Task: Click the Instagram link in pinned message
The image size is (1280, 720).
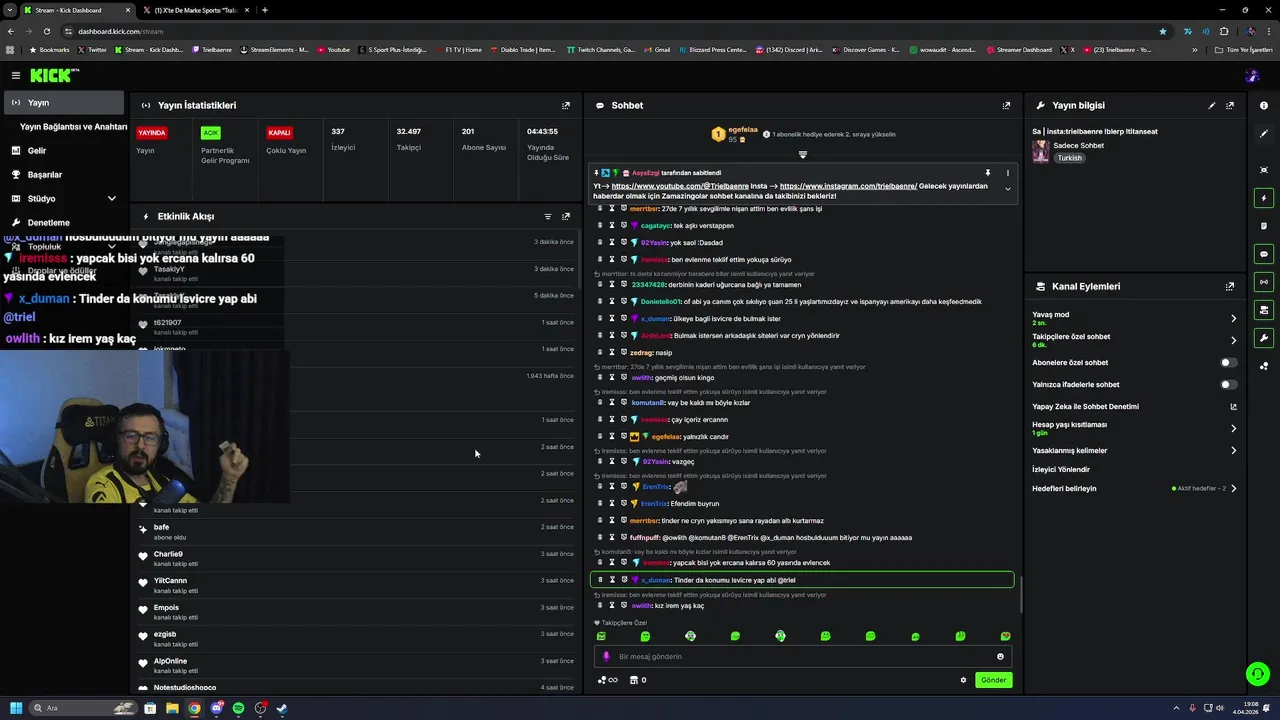Action: tap(848, 186)
